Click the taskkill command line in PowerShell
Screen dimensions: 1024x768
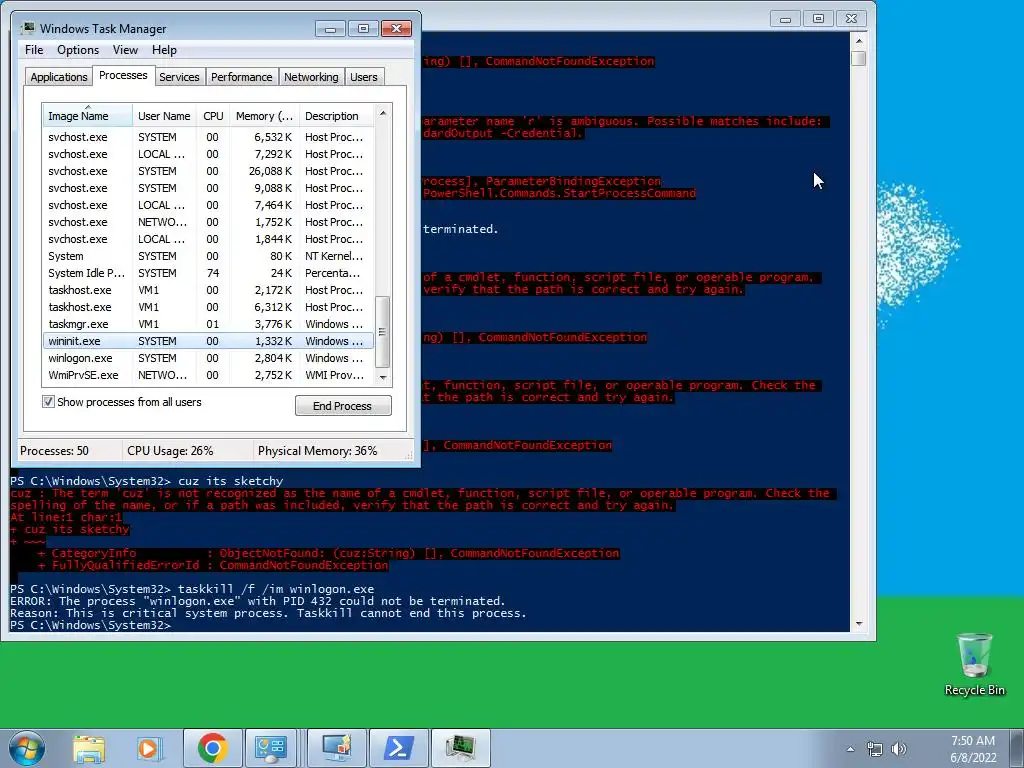[193, 589]
